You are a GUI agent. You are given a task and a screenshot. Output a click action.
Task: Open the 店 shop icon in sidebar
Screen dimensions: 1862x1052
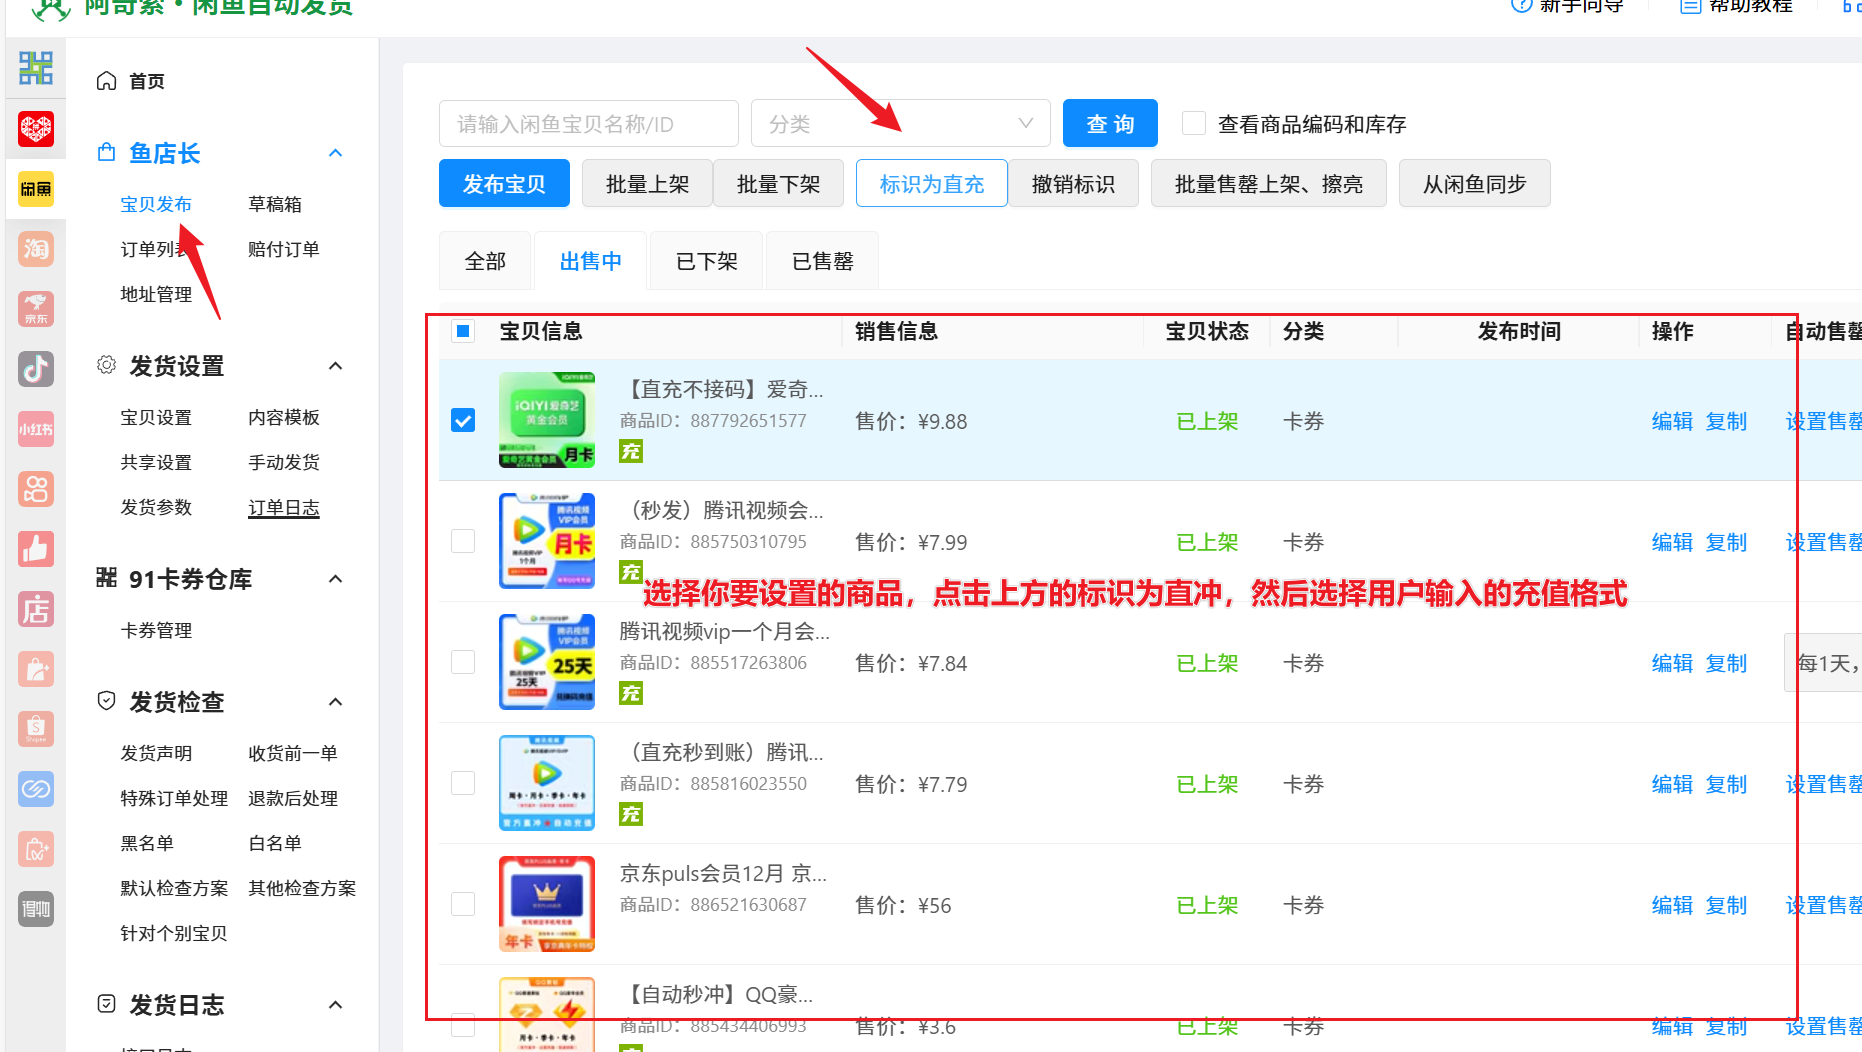click(x=36, y=609)
